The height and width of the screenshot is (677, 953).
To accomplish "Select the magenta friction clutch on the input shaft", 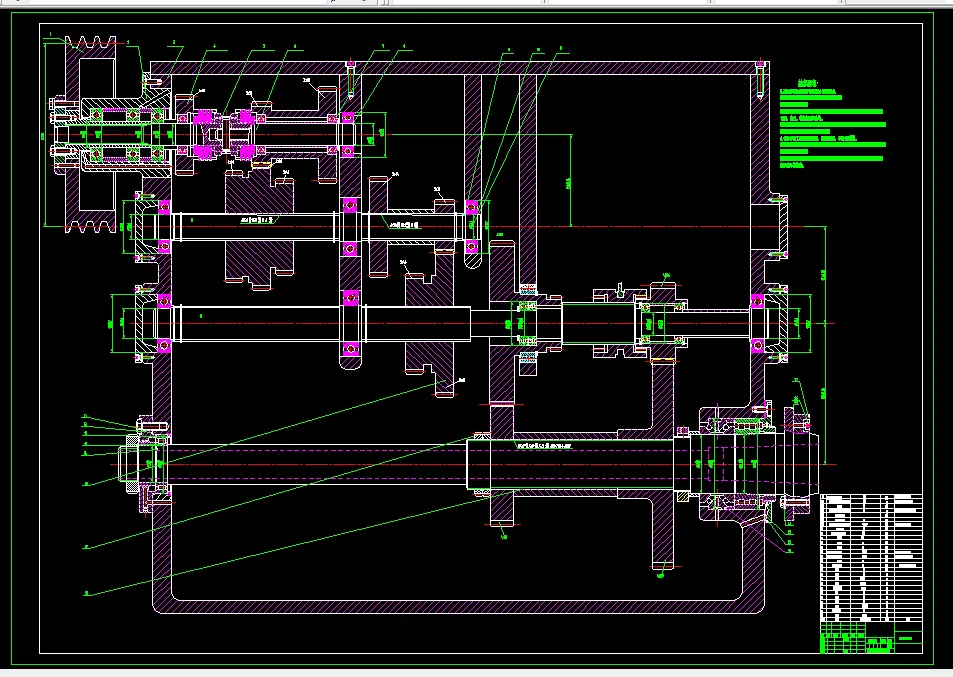I will pos(225,135).
